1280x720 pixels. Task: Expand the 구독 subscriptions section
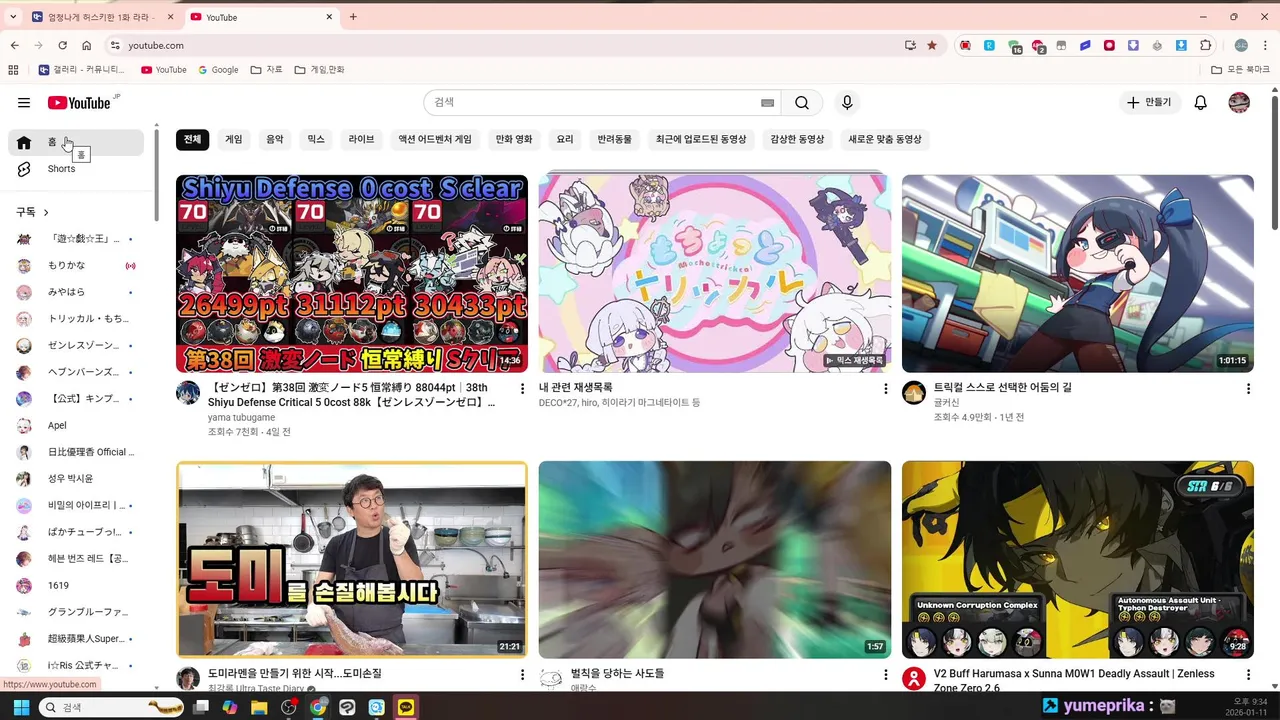[32, 212]
